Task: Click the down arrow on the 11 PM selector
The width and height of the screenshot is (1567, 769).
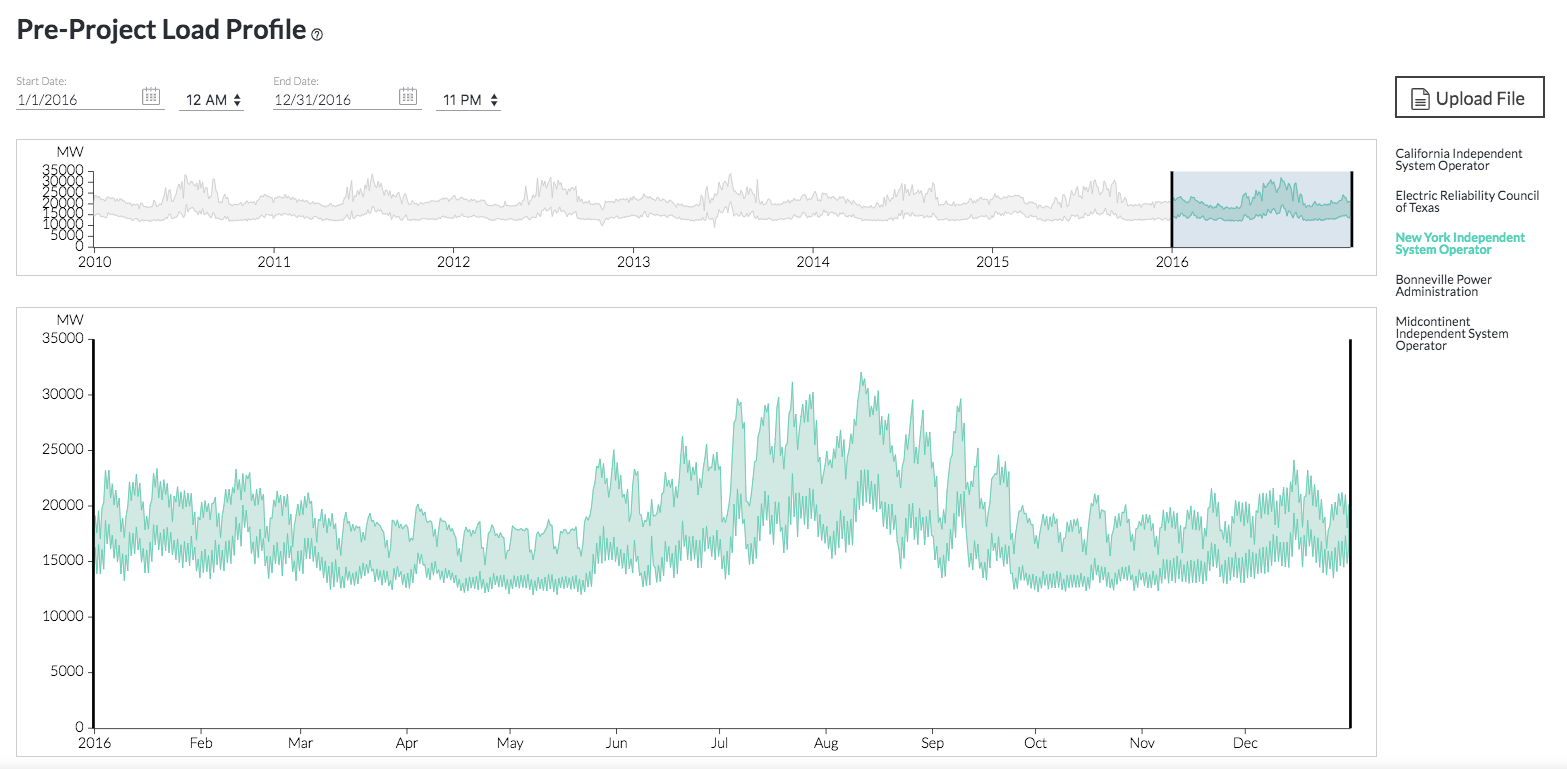Action: (495, 103)
